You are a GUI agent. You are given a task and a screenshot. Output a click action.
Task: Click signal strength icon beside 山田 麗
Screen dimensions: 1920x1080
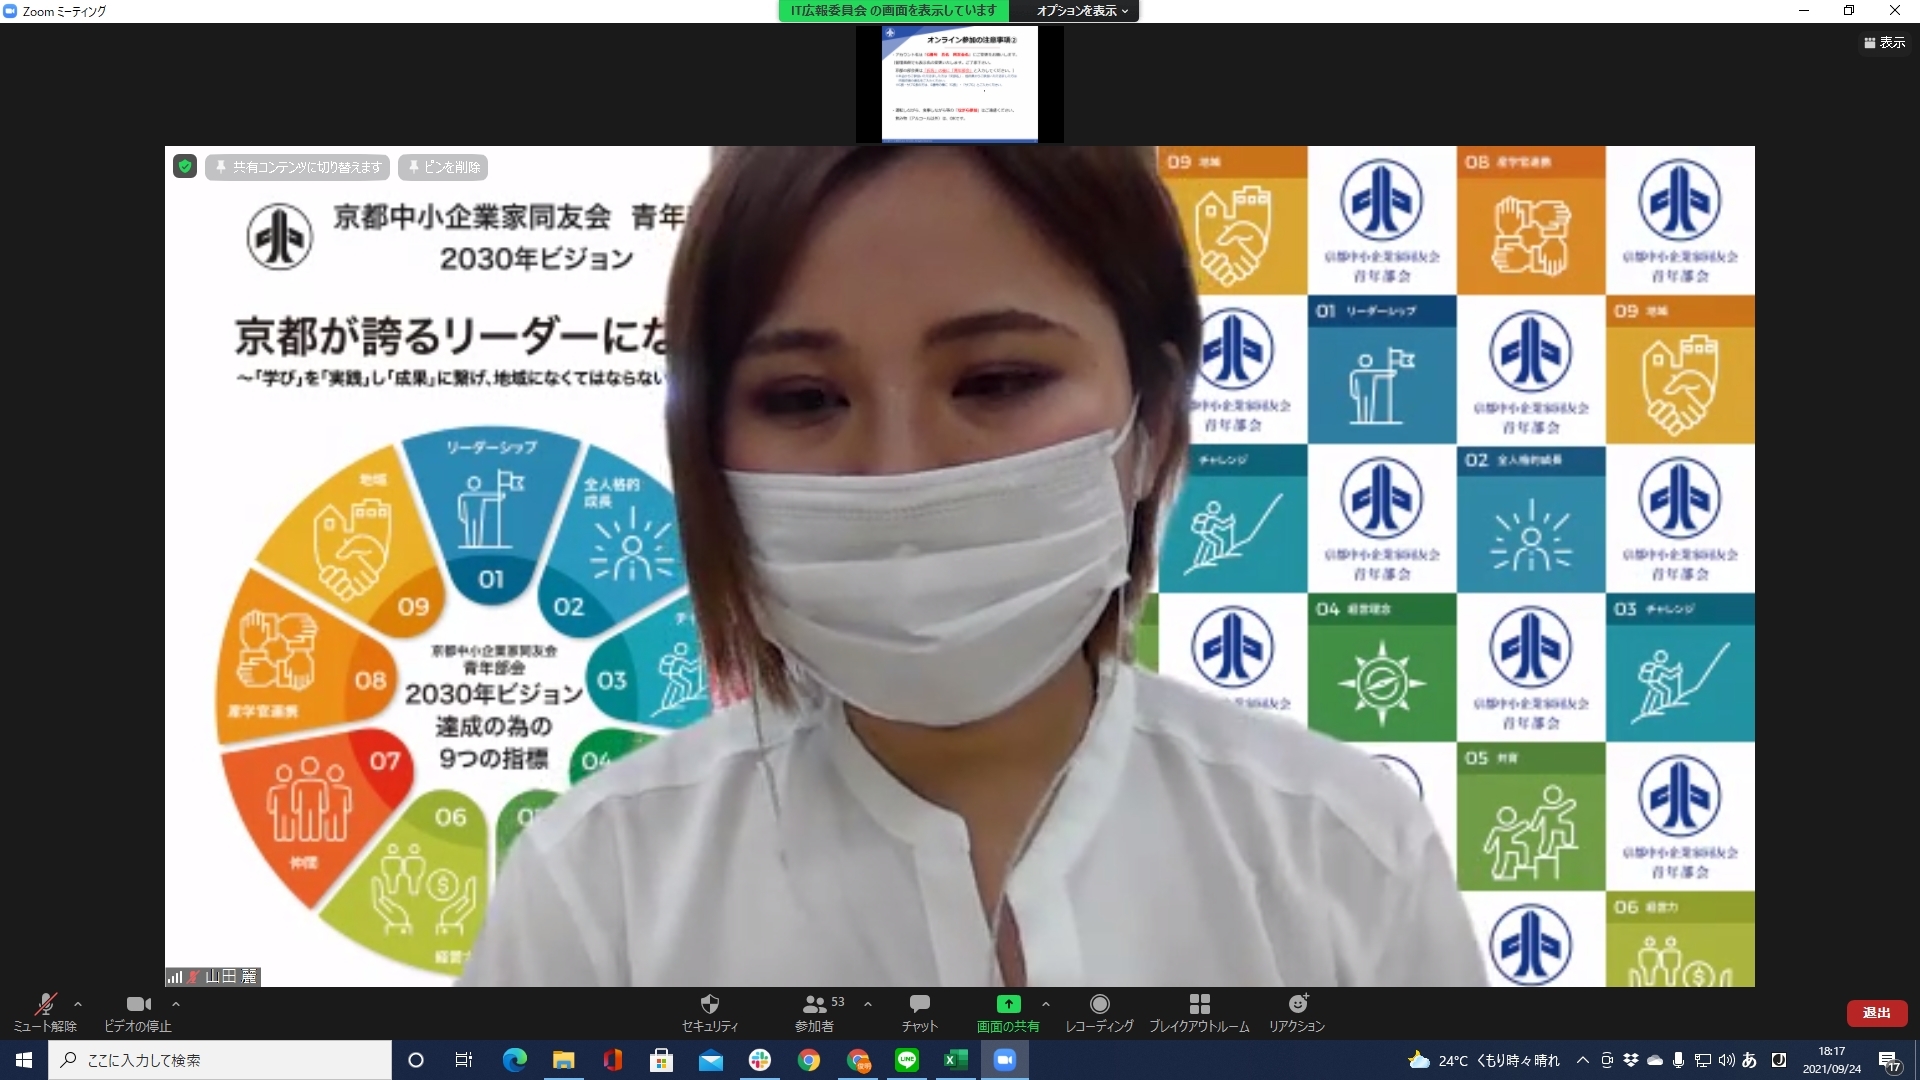click(174, 977)
